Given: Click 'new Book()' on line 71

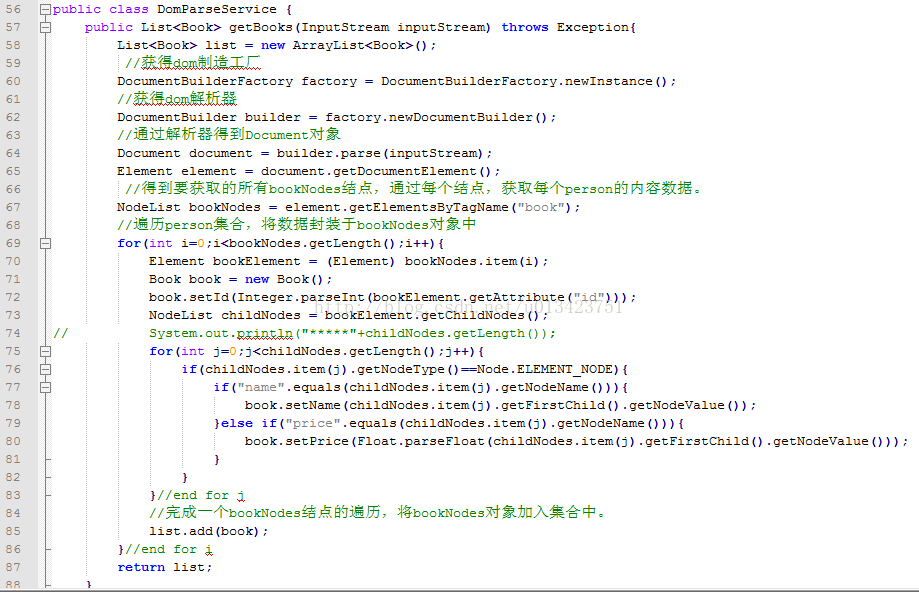Looking at the screenshot, I should (x=285, y=279).
